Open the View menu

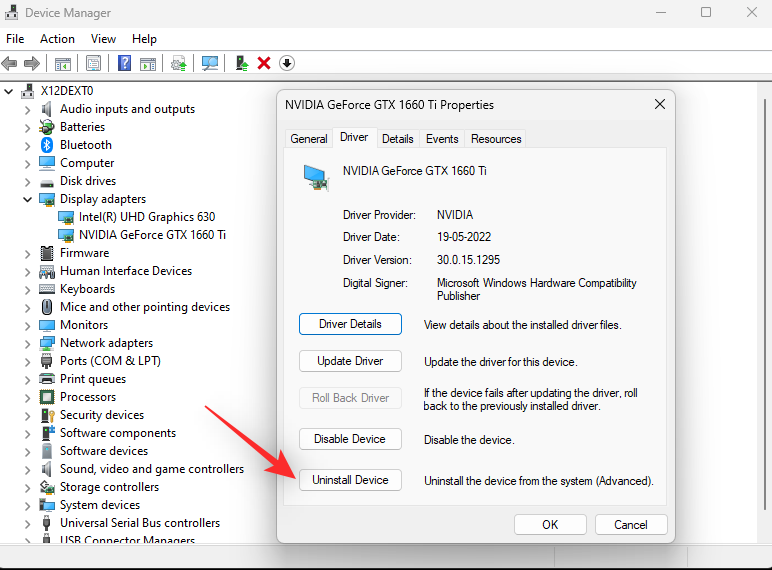104,39
